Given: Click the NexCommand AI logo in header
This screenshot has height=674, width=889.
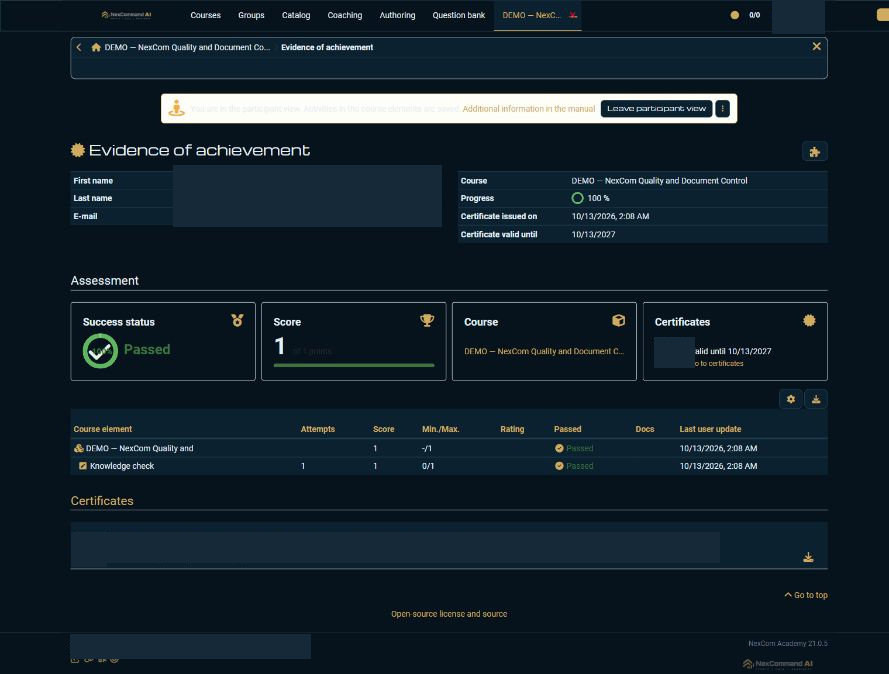Looking at the screenshot, I should pos(126,15).
